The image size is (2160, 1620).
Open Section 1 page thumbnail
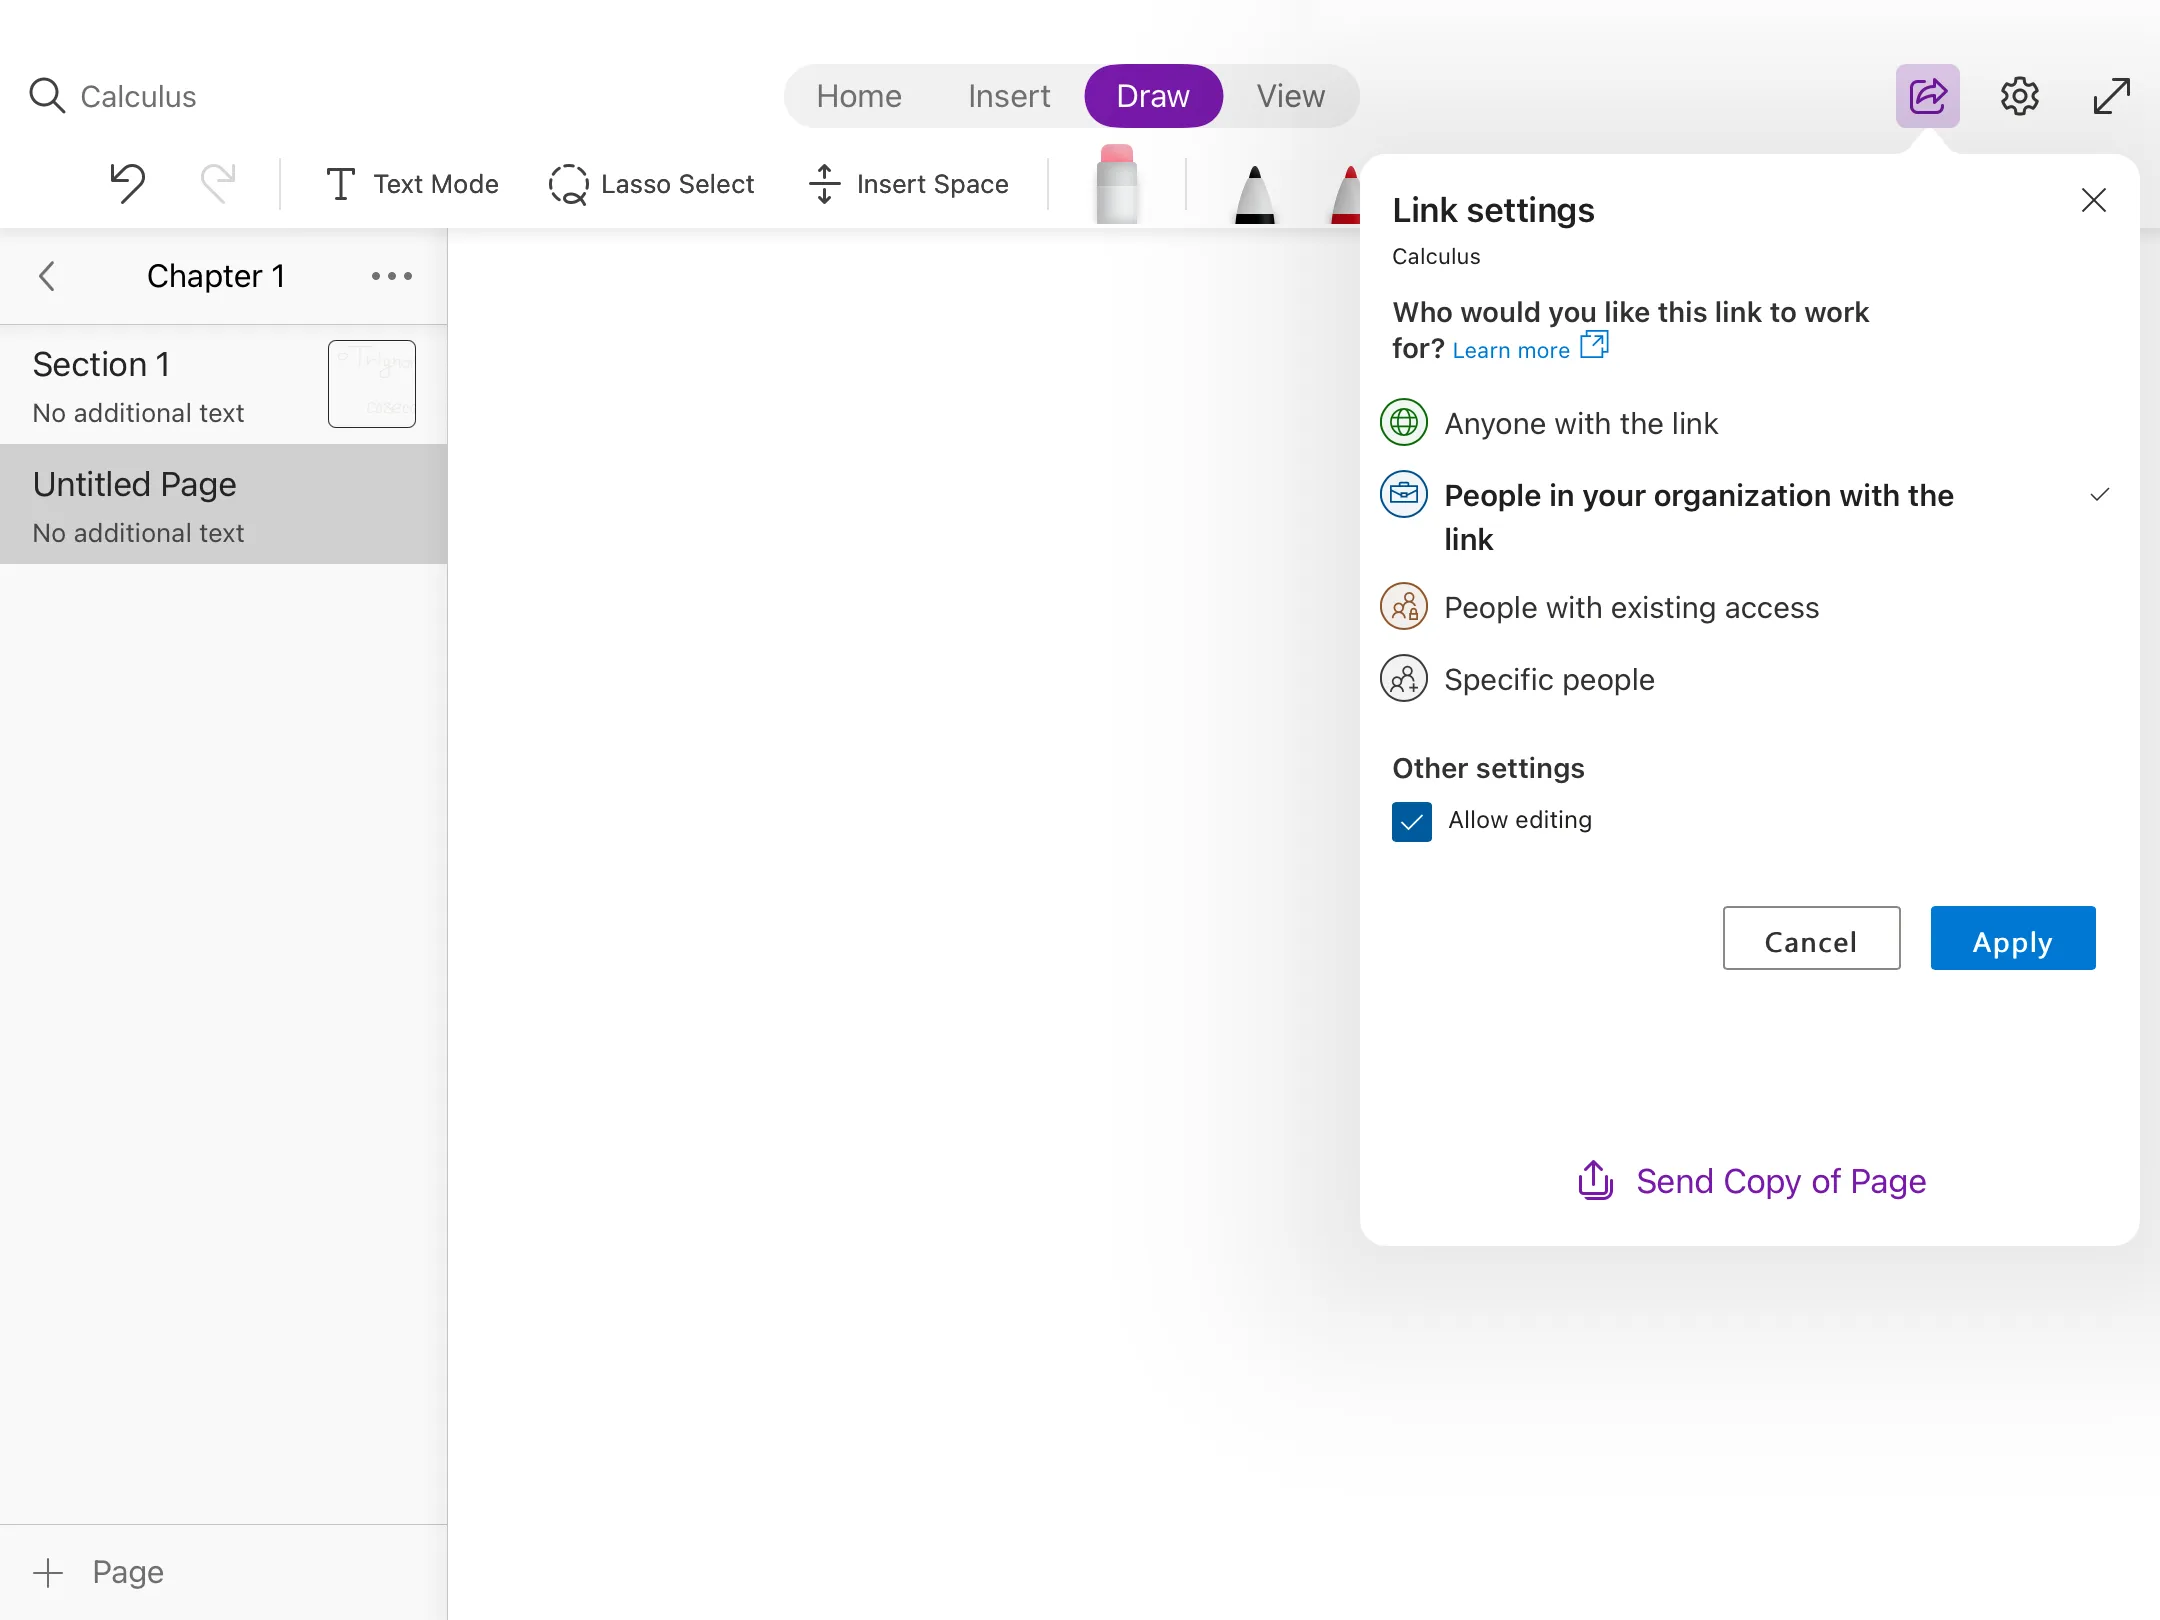tap(371, 384)
